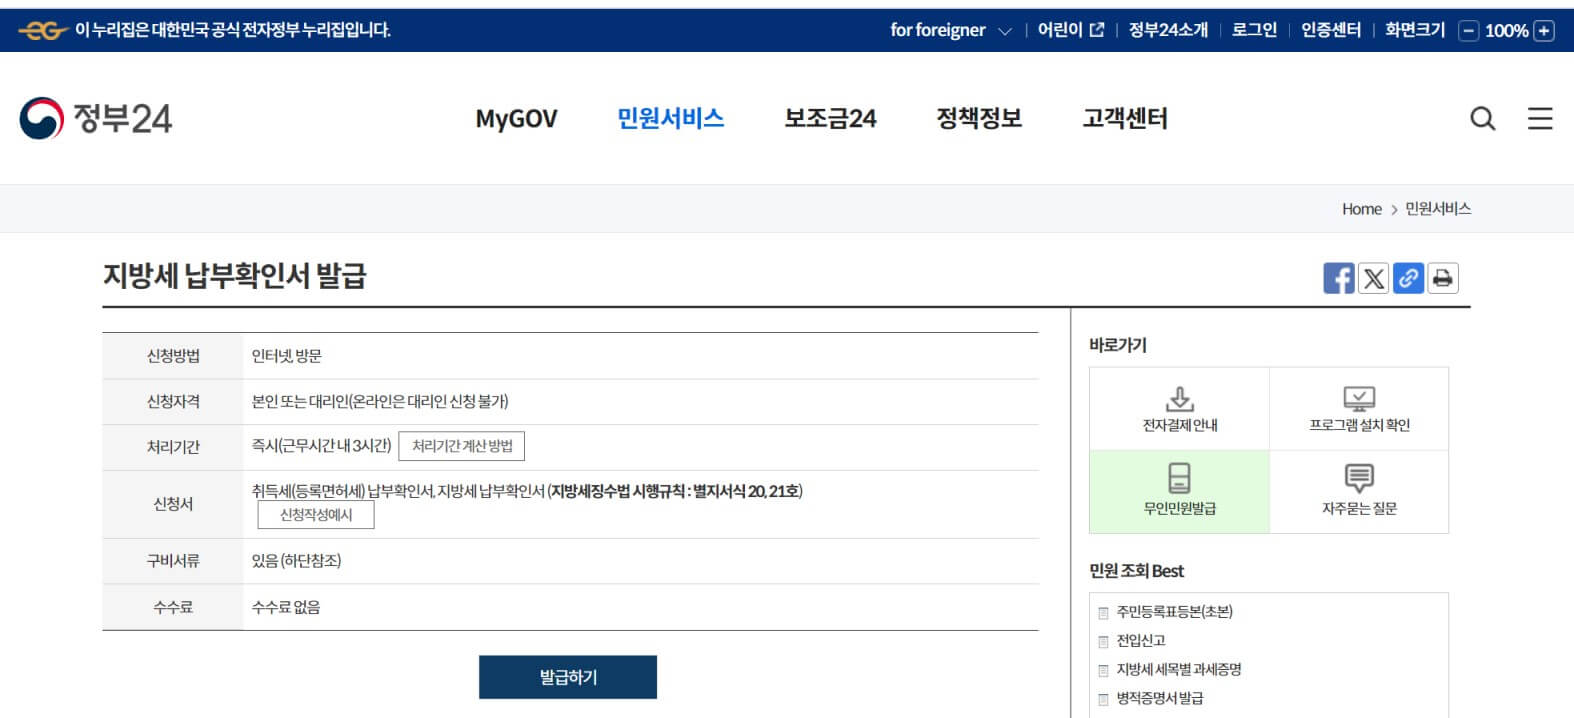Click the 수수료 없음 text

pyautogui.click(x=286, y=607)
